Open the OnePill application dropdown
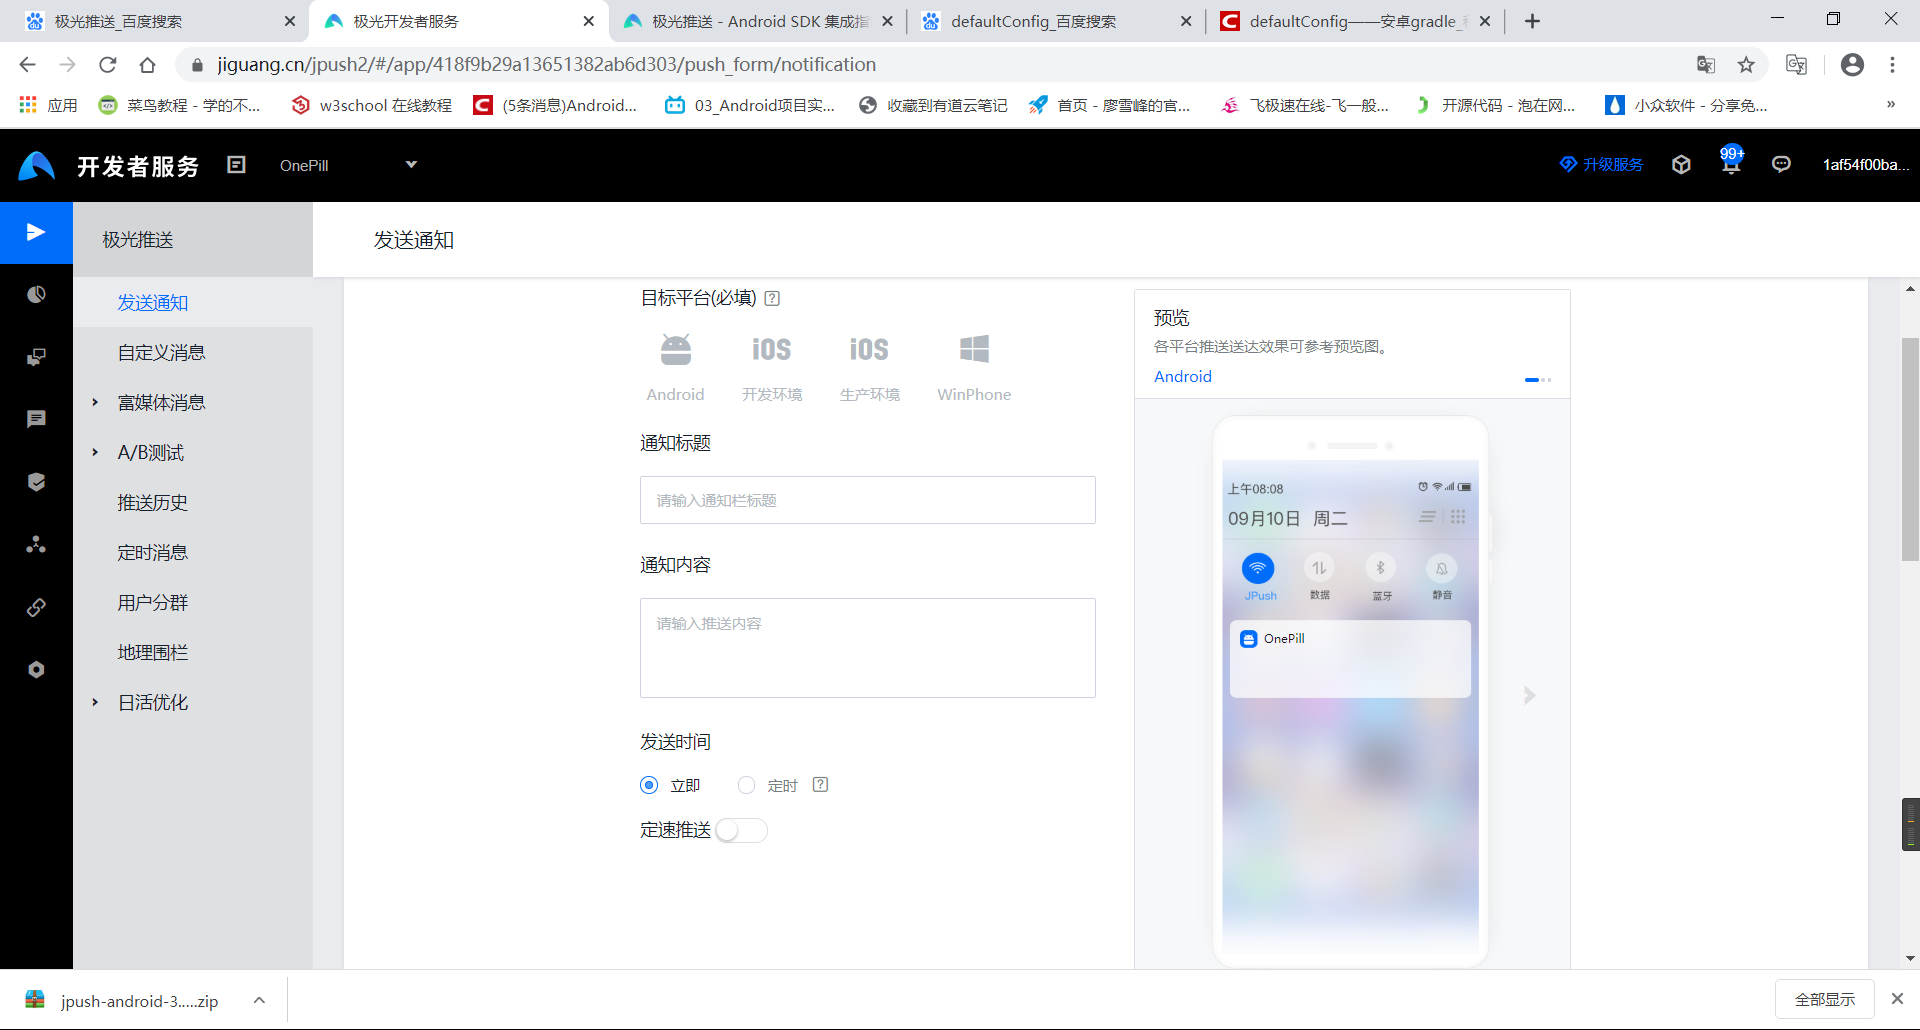Image resolution: width=1920 pixels, height=1030 pixels. (348, 164)
